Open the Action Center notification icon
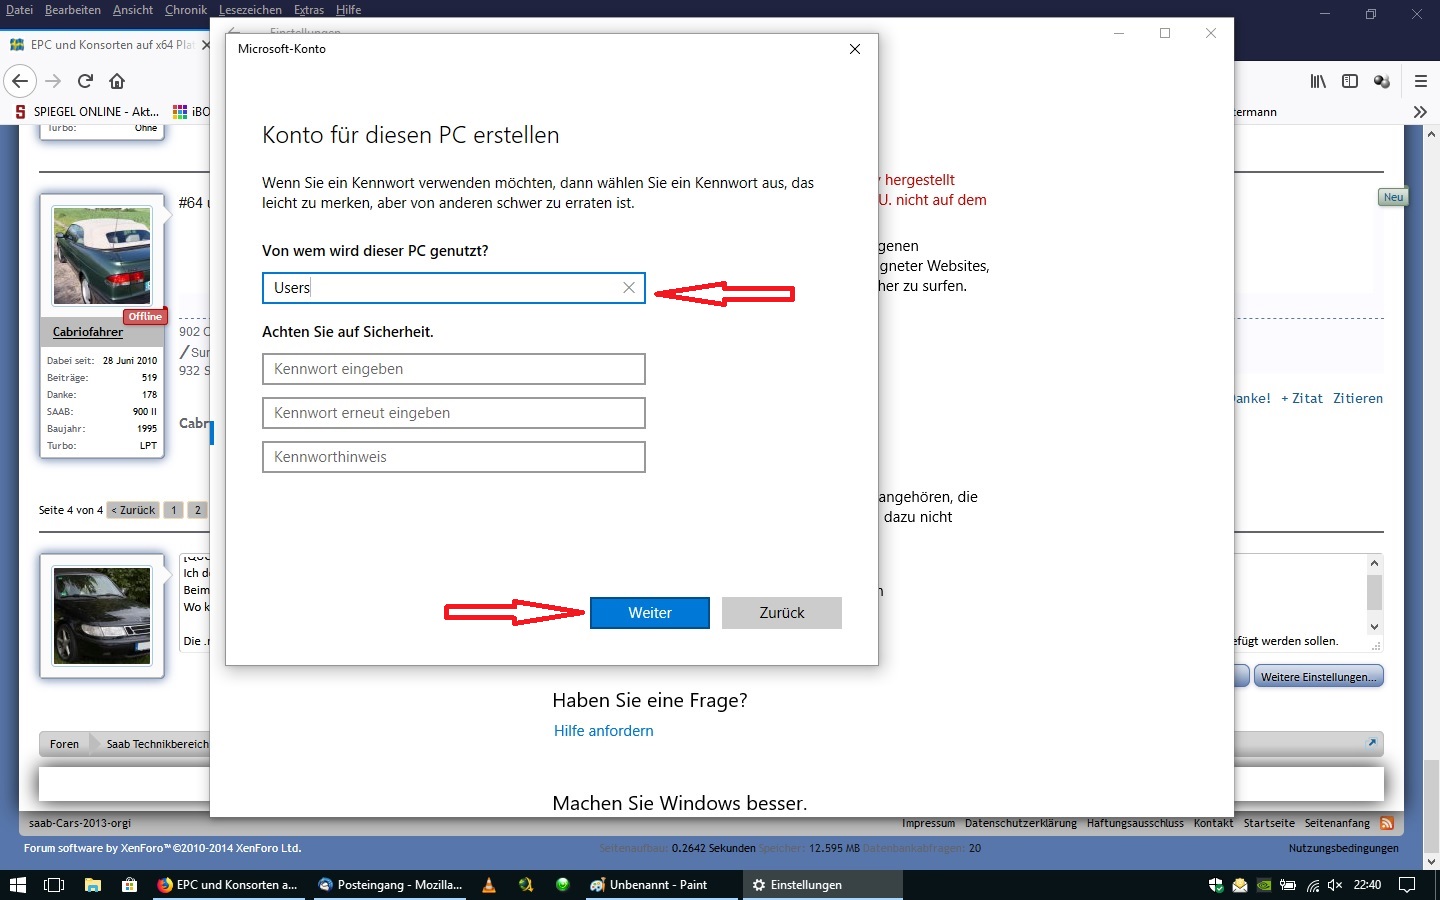The image size is (1440, 900). point(1407,885)
